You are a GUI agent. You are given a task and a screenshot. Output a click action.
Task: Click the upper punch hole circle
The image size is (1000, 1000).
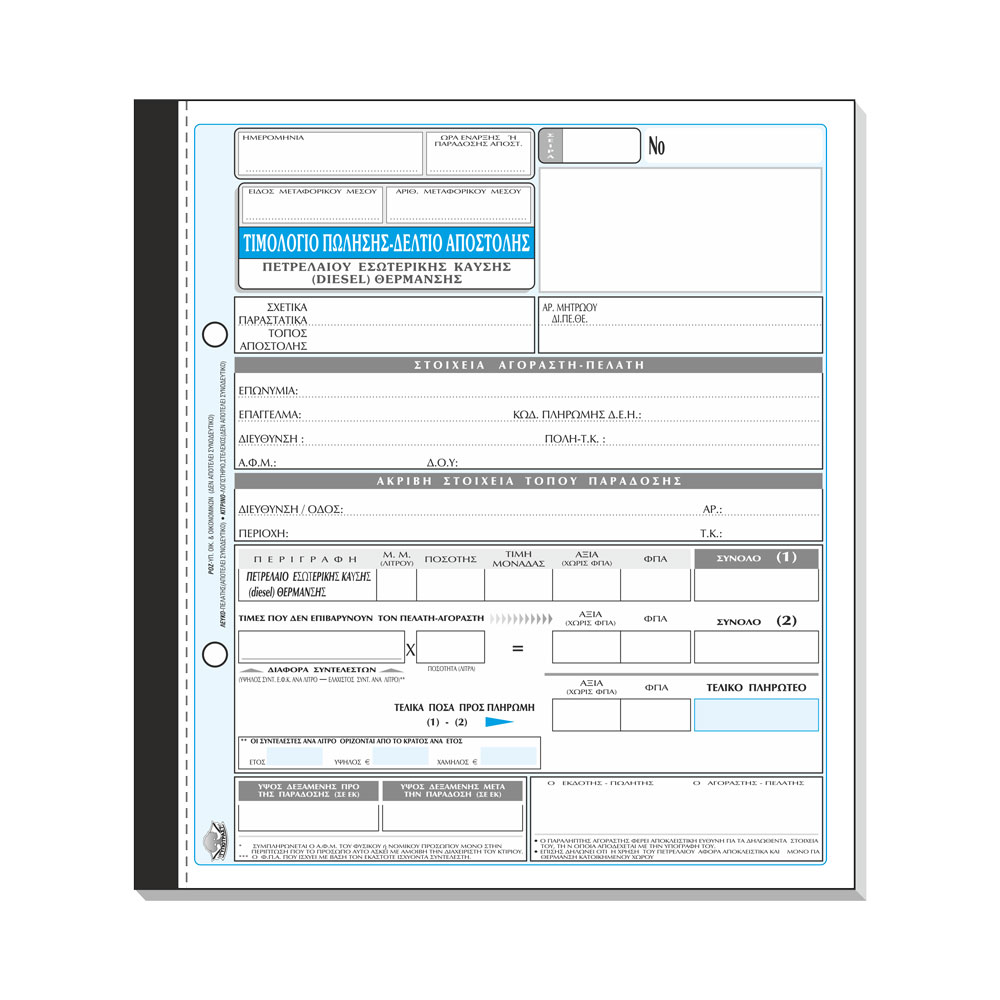point(215,334)
